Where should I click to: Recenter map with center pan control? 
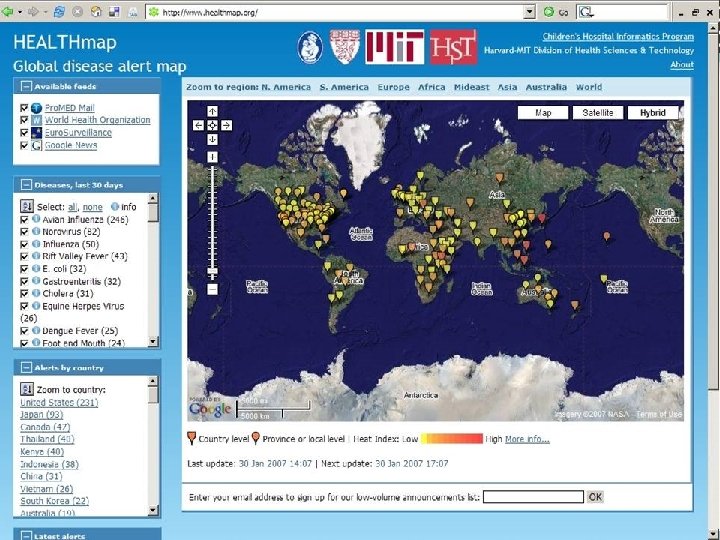[212, 125]
